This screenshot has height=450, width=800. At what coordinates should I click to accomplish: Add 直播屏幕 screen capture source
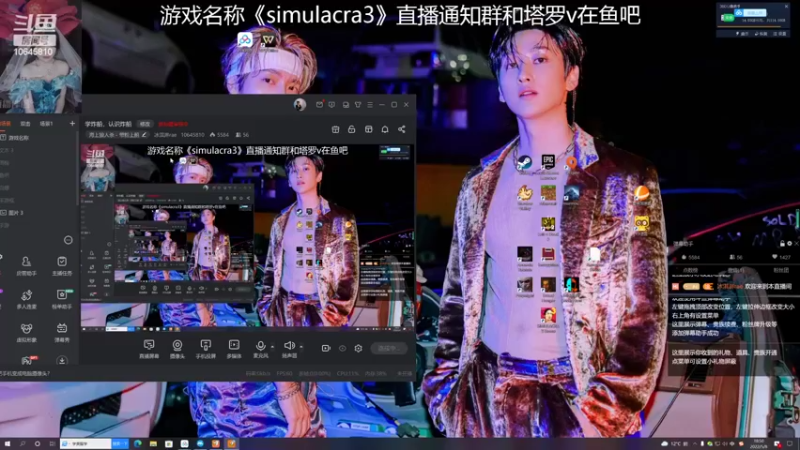(149, 349)
